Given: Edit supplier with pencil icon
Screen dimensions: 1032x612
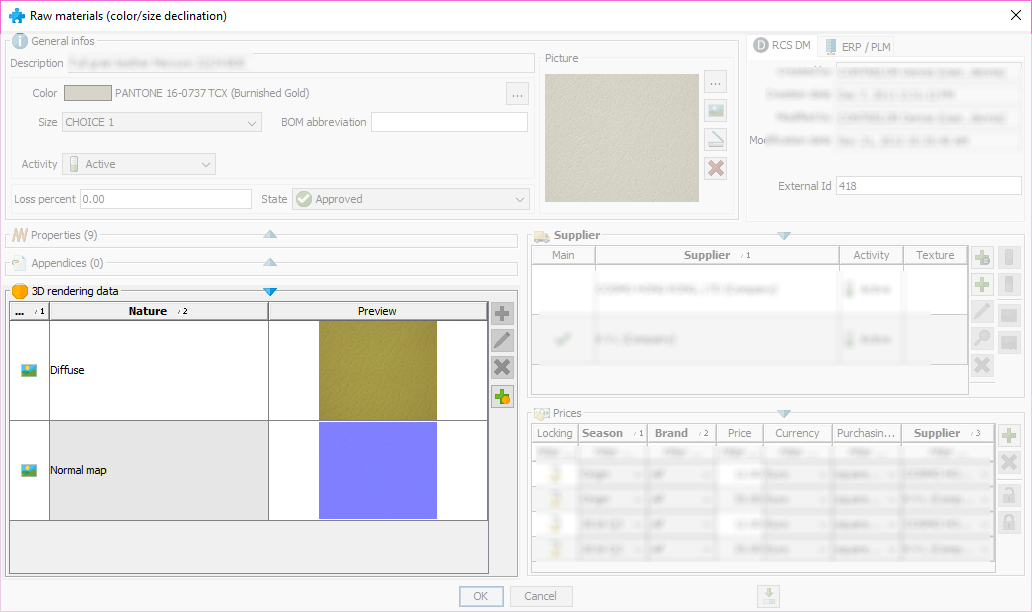Looking at the screenshot, I should coord(982,311).
